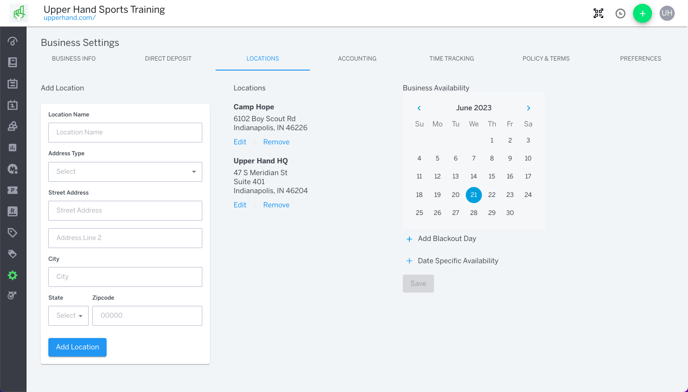The width and height of the screenshot is (688, 392).
Task: Click the 'Upper Hand HQ' location name
Action: [261, 161]
